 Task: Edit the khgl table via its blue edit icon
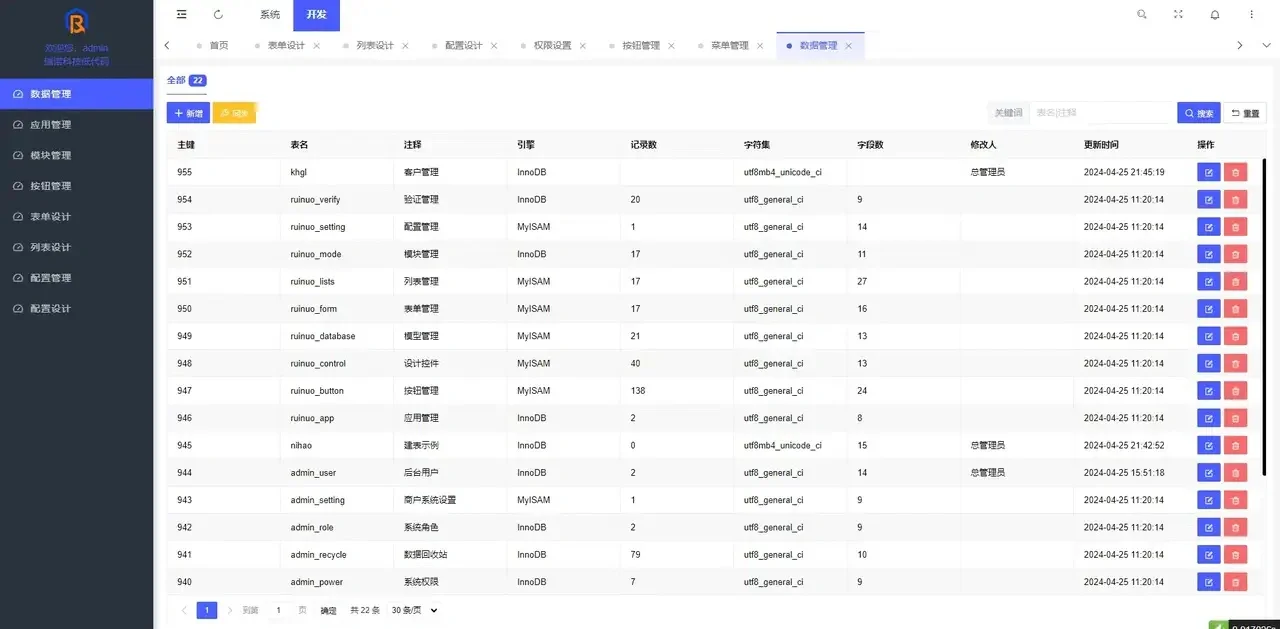pos(1208,172)
